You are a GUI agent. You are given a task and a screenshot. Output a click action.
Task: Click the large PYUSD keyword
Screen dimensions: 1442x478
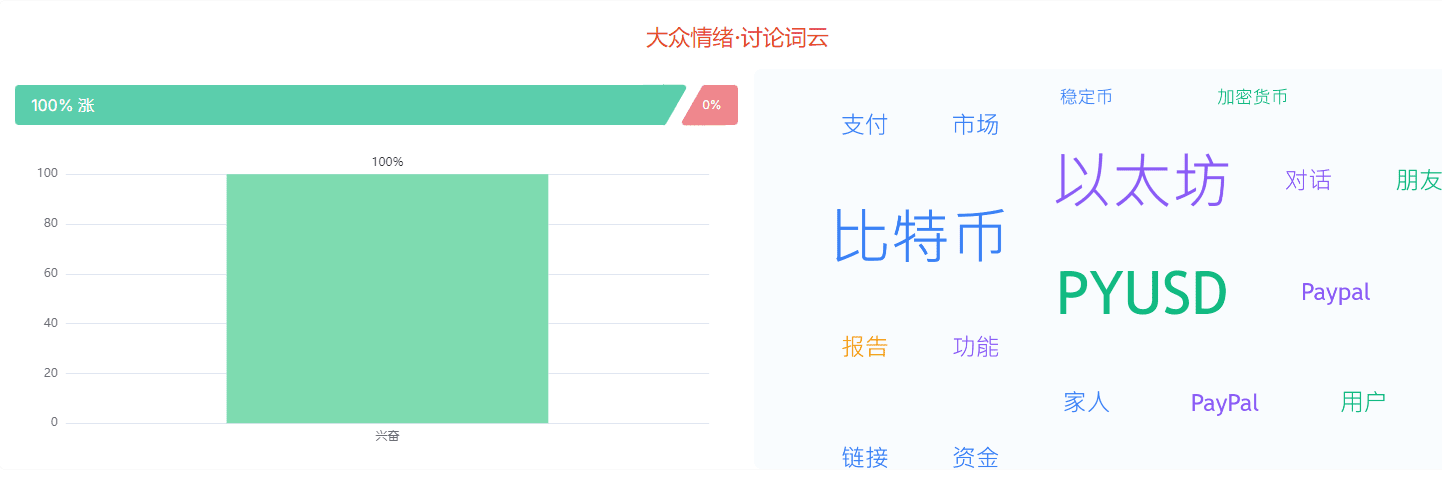pyautogui.click(x=1142, y=294)
